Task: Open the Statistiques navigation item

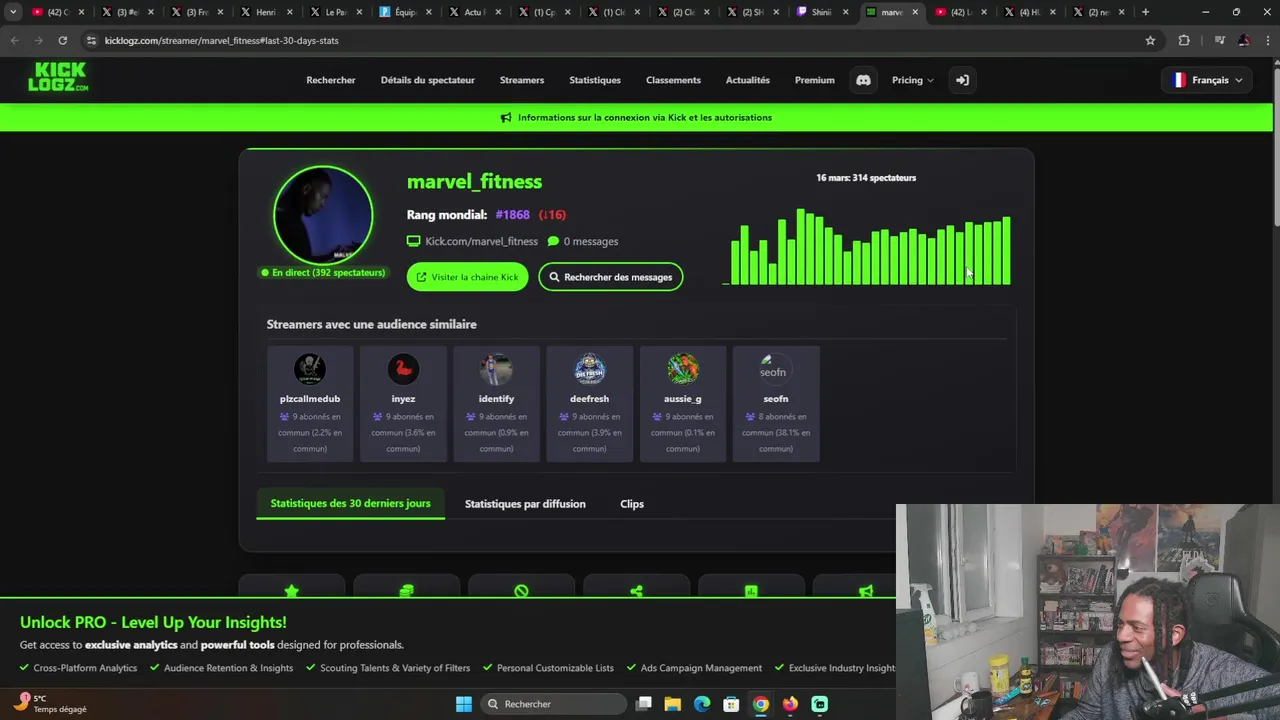Action: pos(595,80)
